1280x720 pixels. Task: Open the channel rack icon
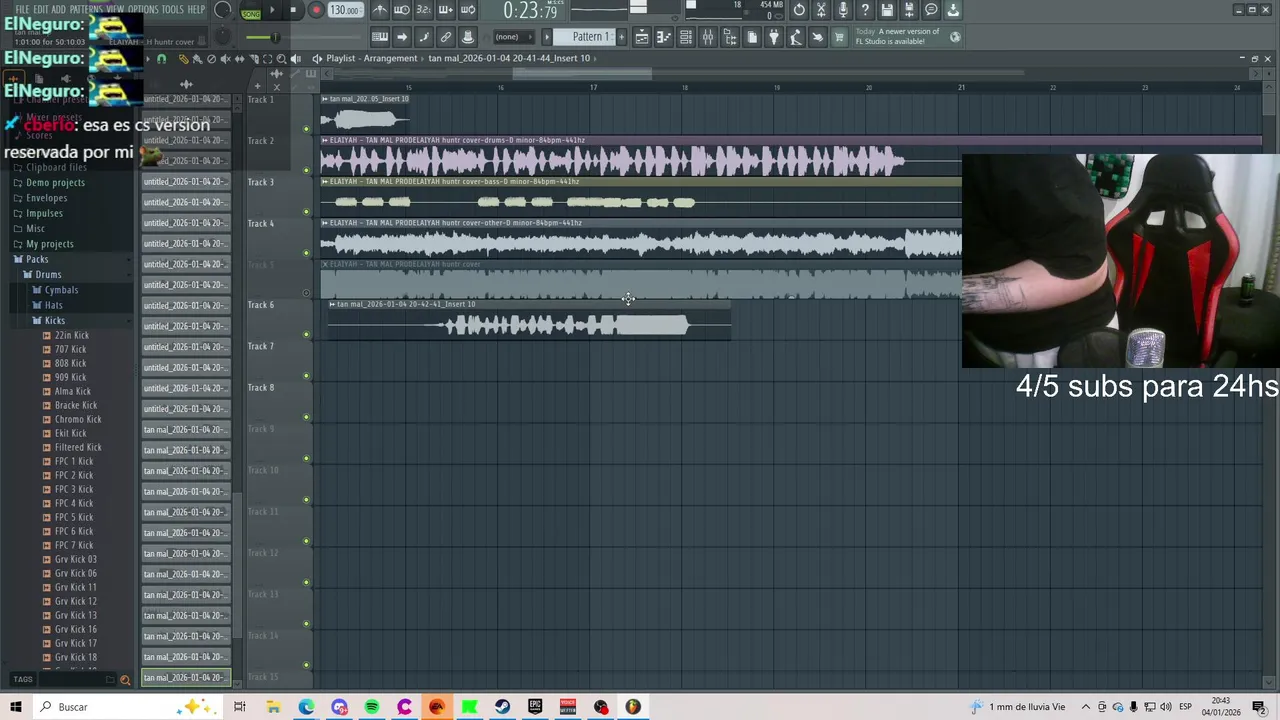click(x=686, y=37)
